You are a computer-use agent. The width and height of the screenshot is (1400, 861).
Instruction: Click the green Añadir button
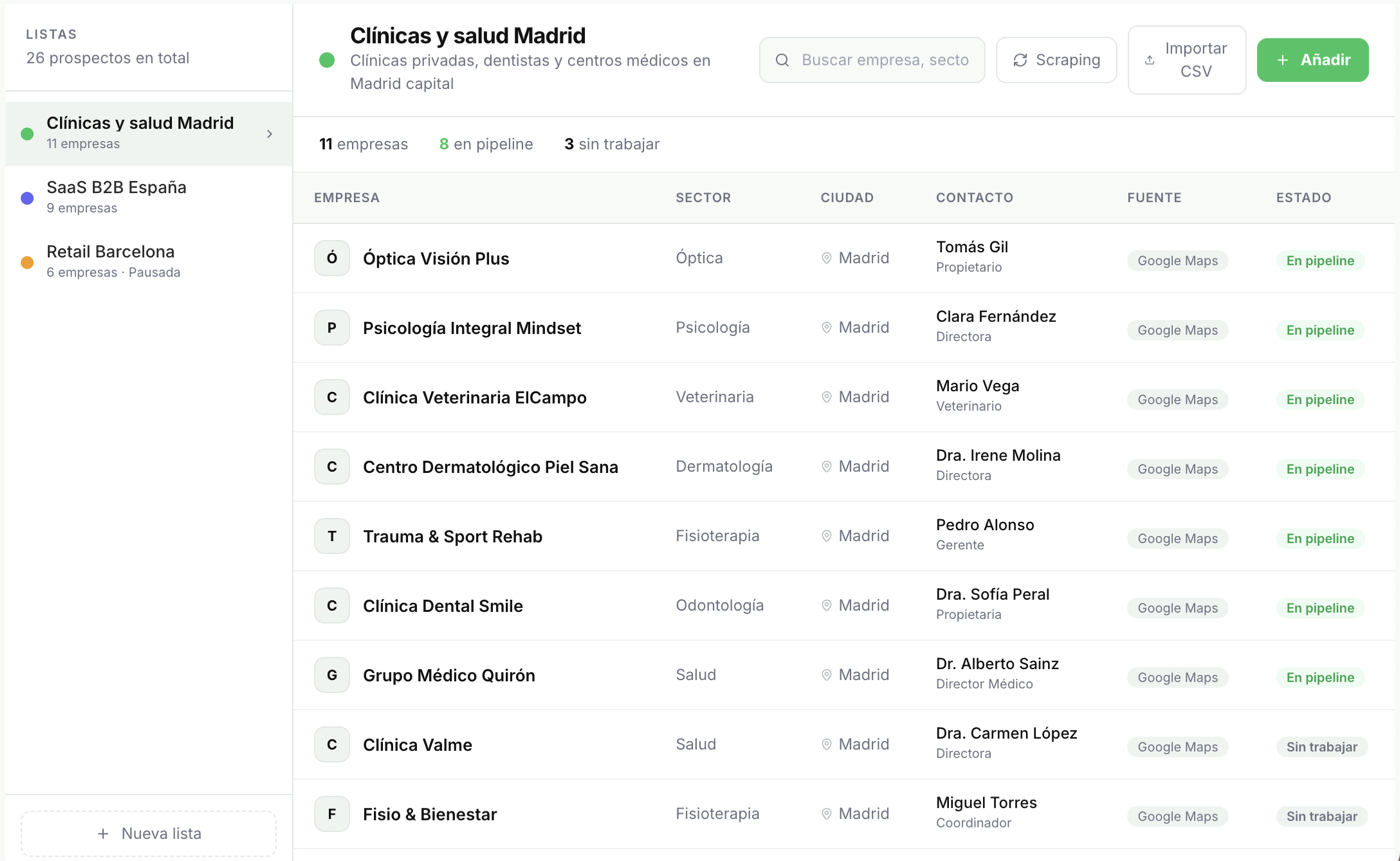[1312, 60]
